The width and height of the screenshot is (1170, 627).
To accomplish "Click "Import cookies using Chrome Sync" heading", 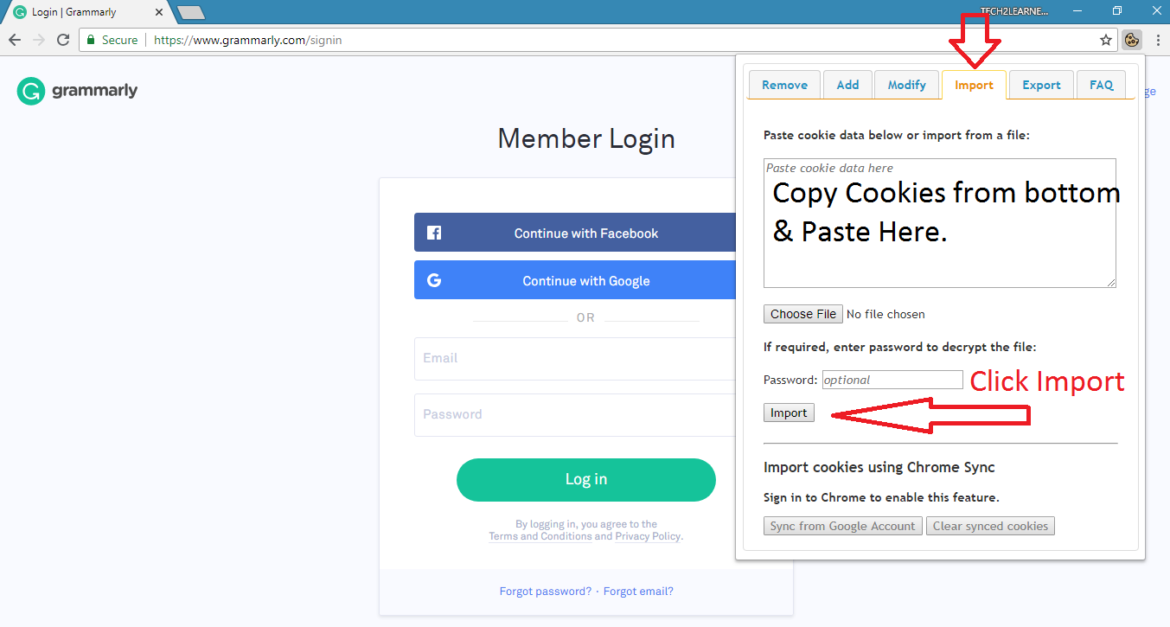I will click(x=879, y=467).
